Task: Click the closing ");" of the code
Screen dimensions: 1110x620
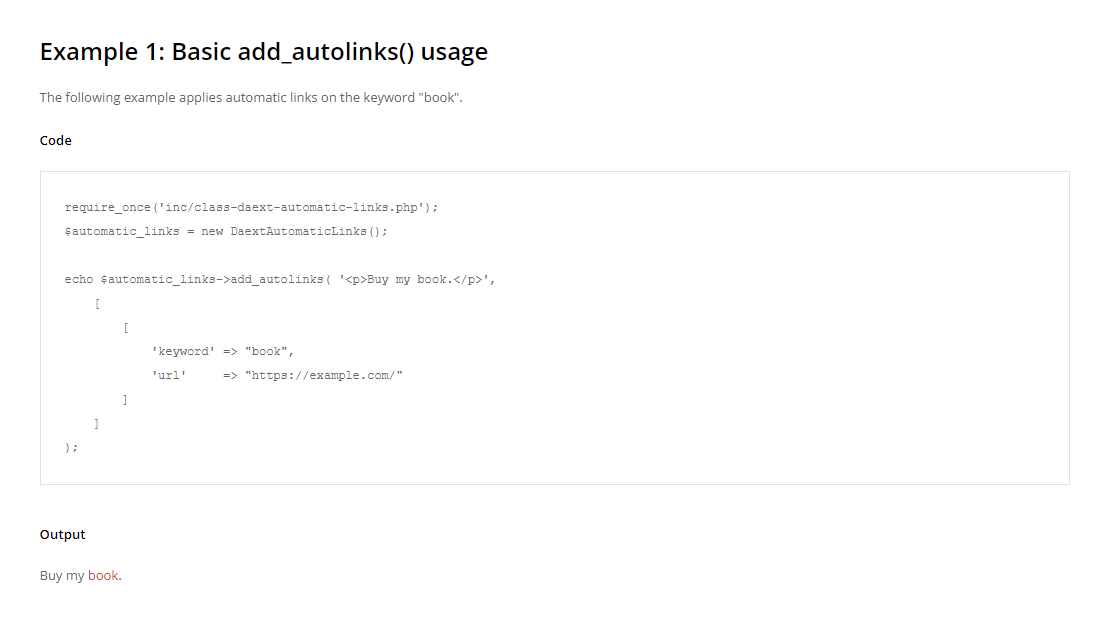Action: (x=71, y=448)
